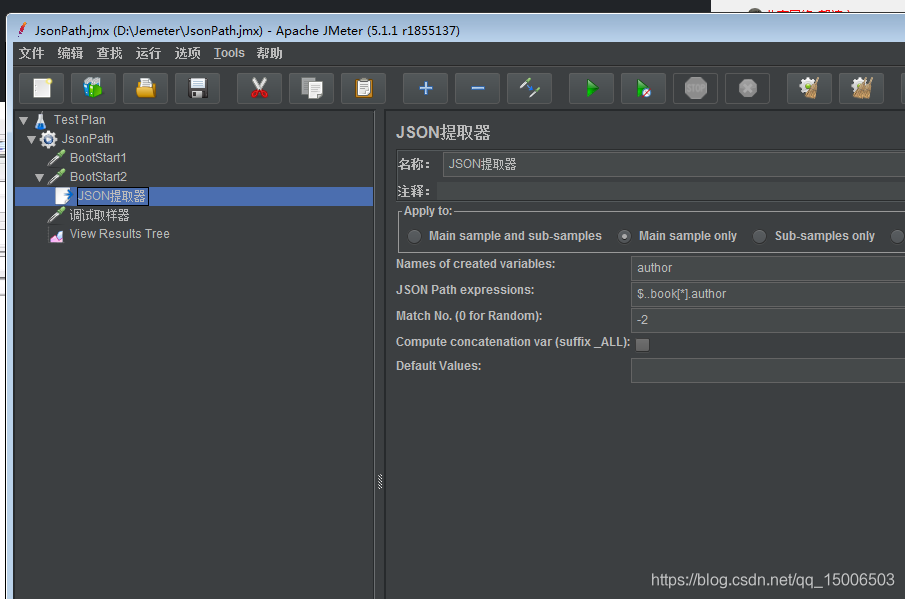Open the 运行 menu
The width and height of the screenshot is (905, 599).
tap(148, 53)
